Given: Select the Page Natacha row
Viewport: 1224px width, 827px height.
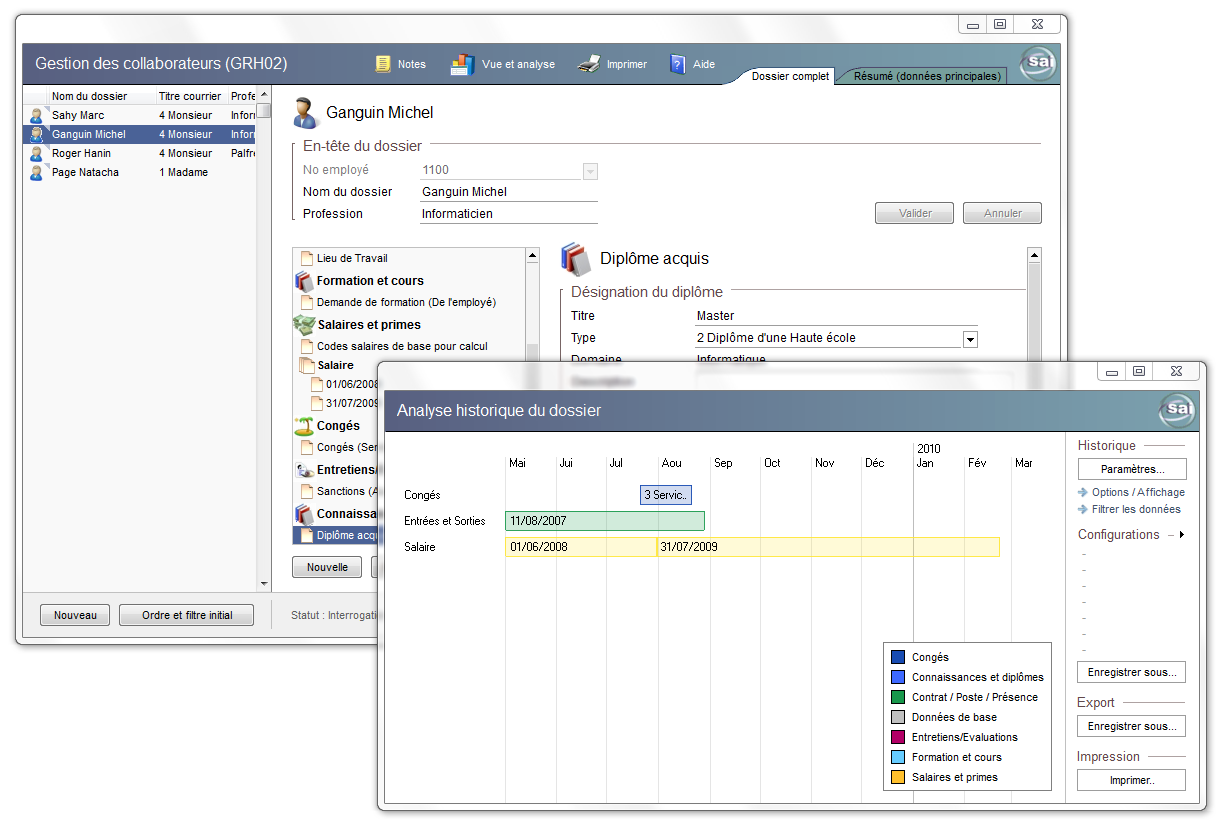Looking at the screenshot, I should [85, 172].
